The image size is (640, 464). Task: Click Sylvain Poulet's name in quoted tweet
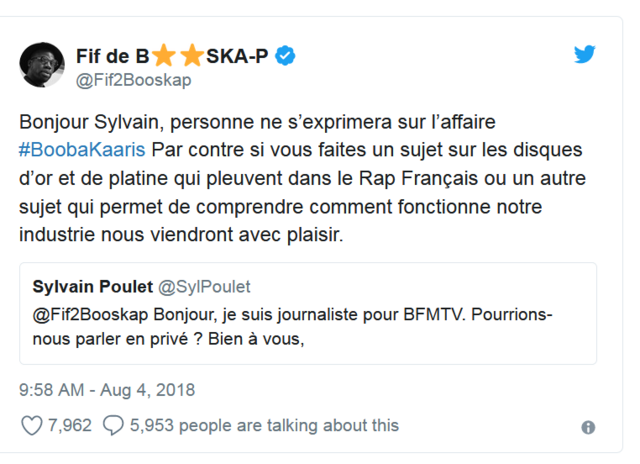point(92,286)
